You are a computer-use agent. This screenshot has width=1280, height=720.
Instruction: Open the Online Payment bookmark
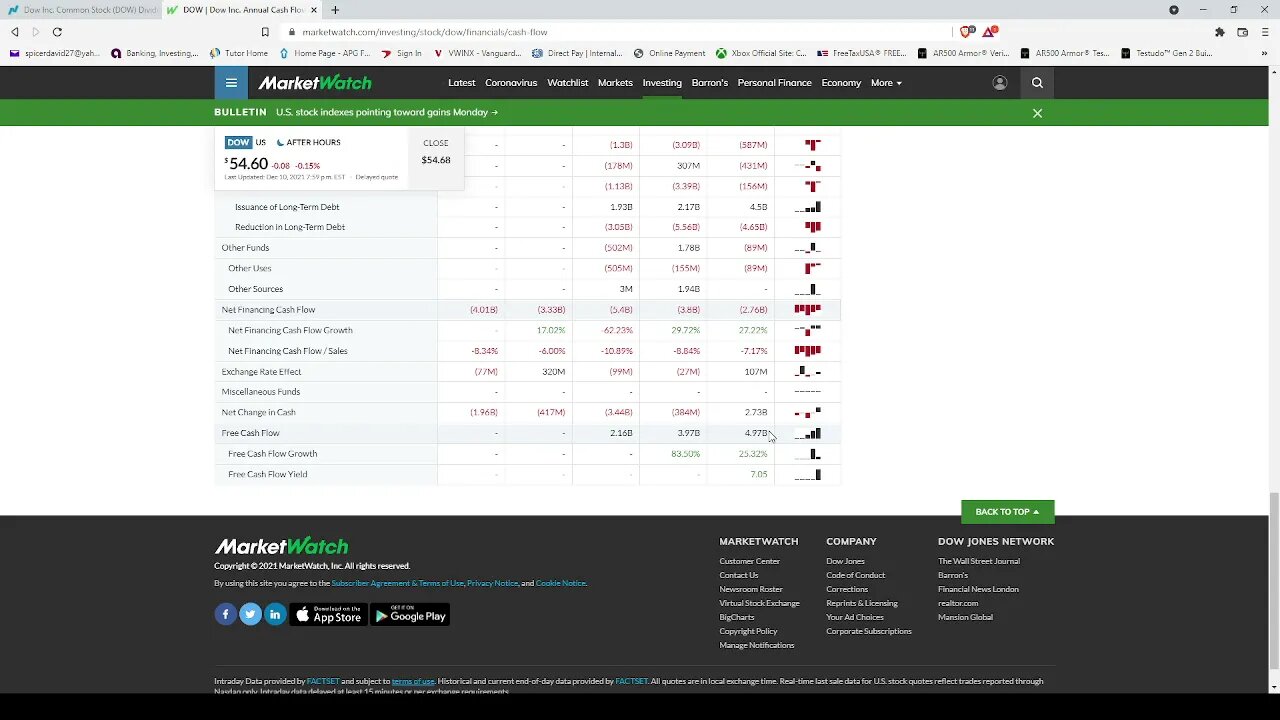pos(670,53)
